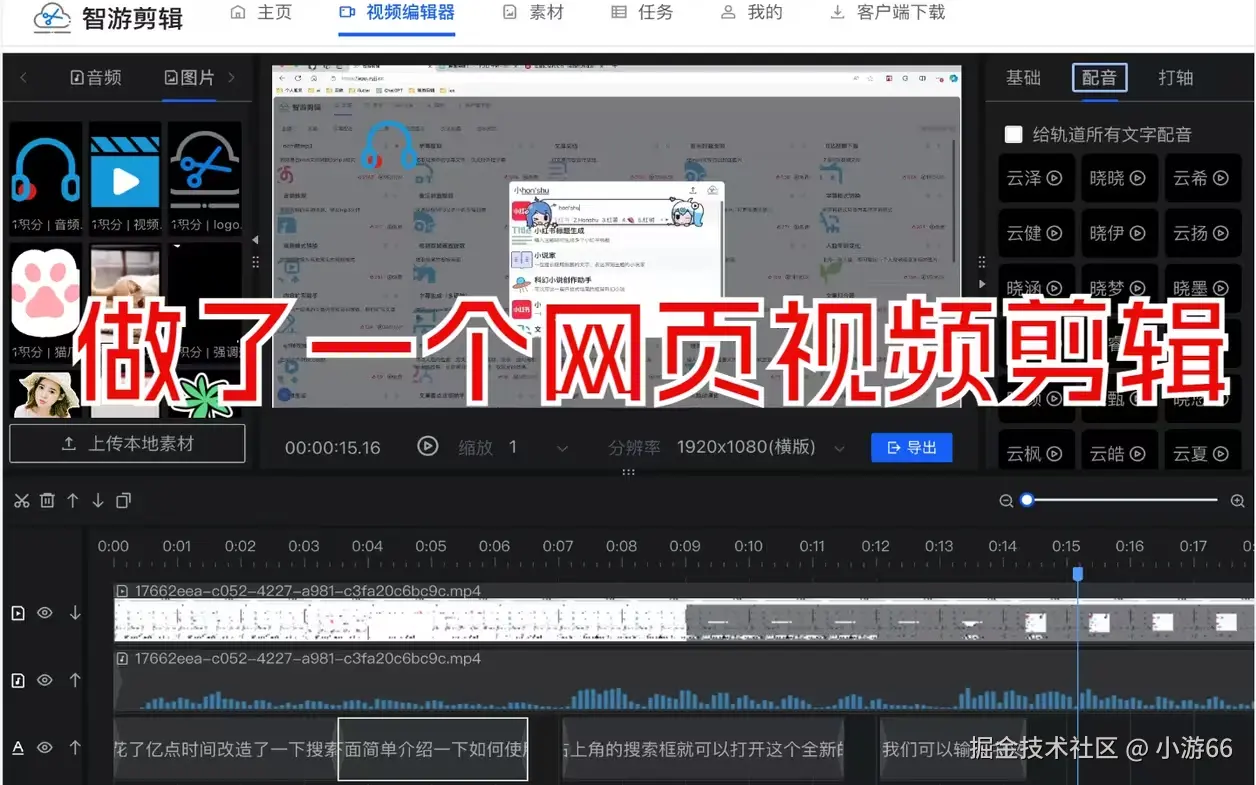Image resolution: width=1256 pixels, height=785 pixels.
Task: Click the 0:05 mark on timeline ruler
Action: coord(431,546)
